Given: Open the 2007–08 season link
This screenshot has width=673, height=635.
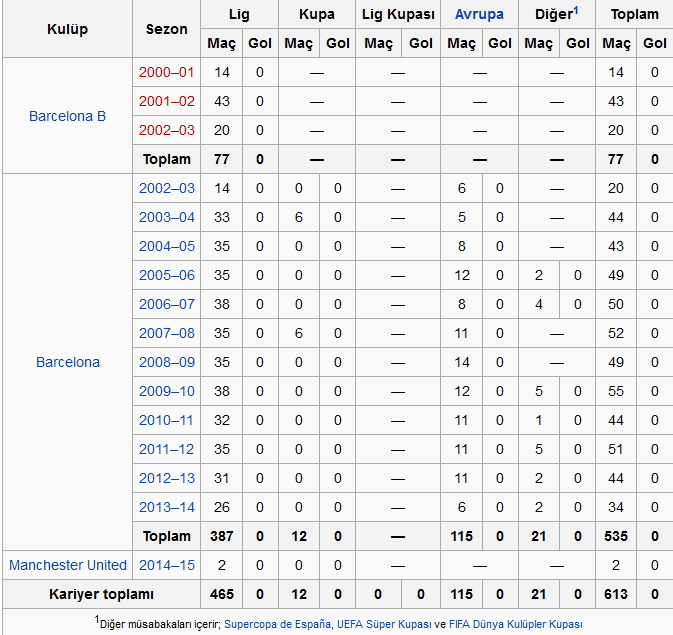Looking at the screenshot, I should [x=167, y=333].
